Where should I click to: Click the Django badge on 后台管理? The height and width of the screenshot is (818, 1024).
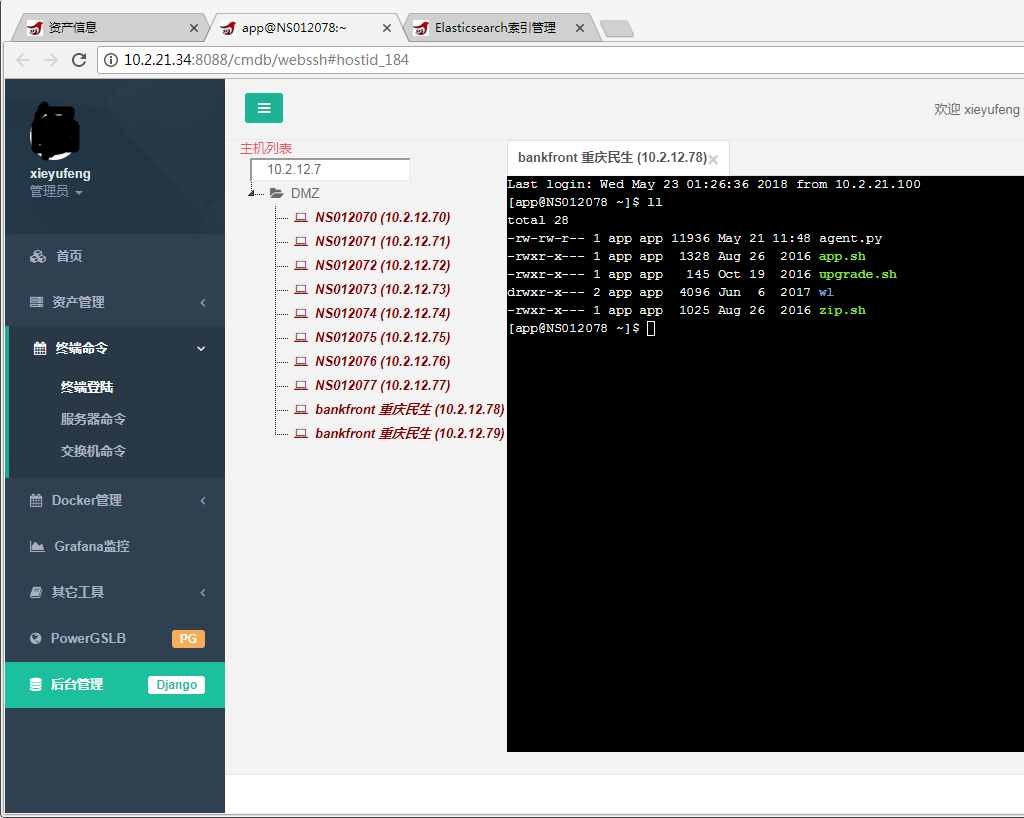click(176, 685)
